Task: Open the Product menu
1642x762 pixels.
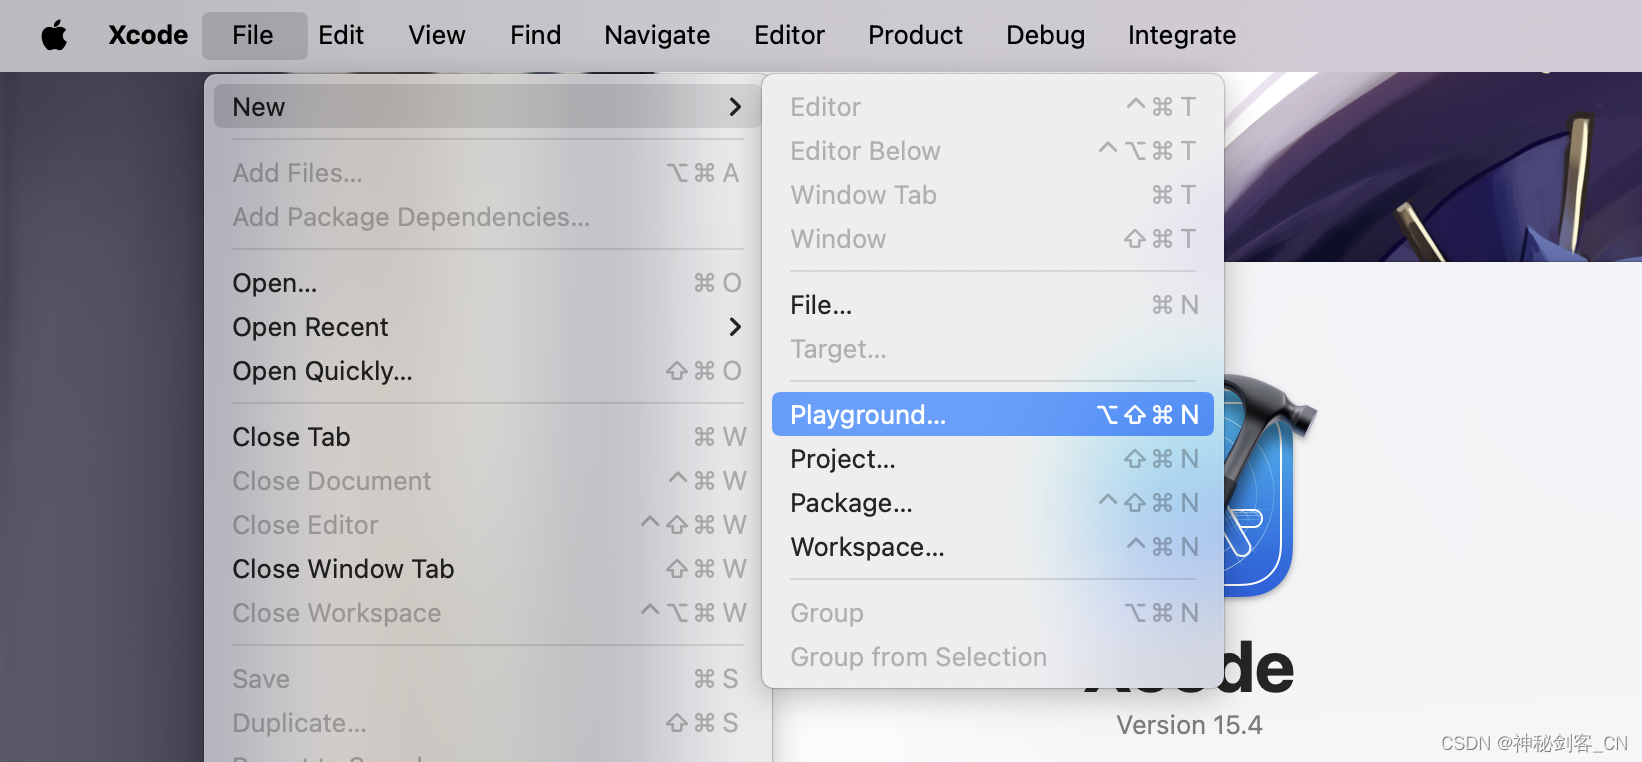Action: (x=915, y=35)
